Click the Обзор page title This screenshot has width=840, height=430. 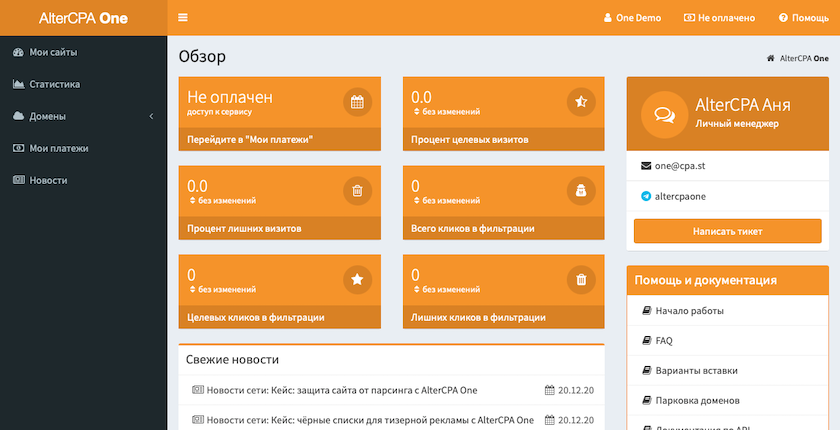coord(202,56)
